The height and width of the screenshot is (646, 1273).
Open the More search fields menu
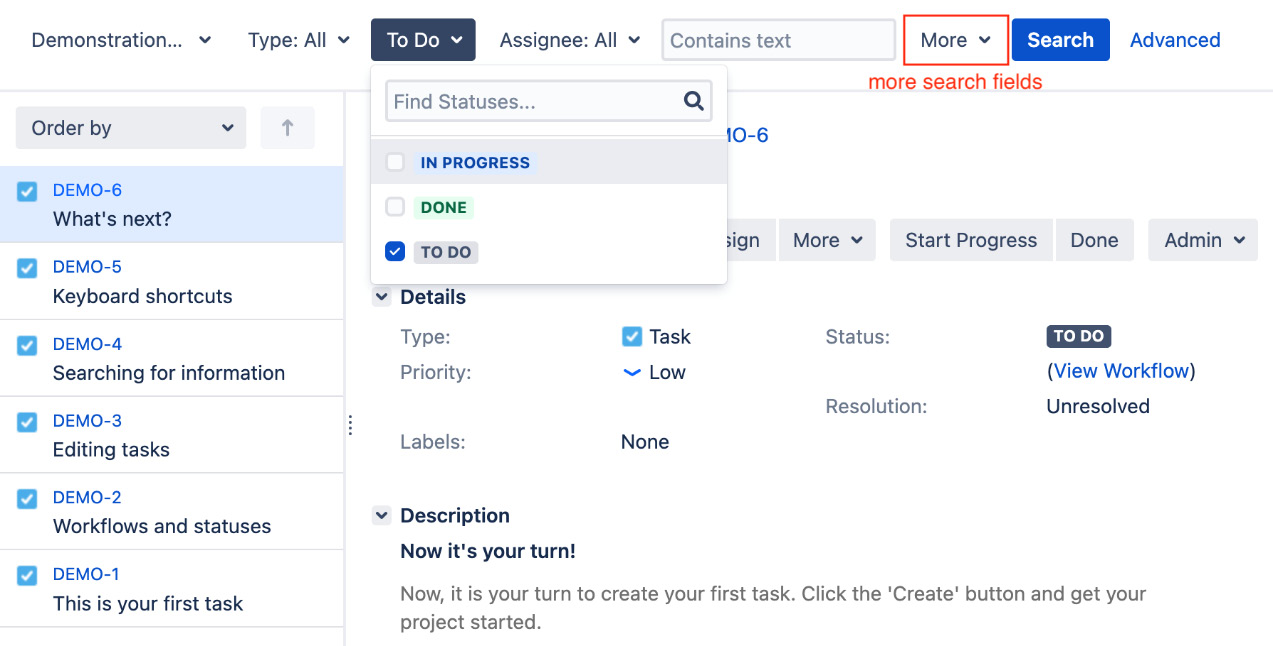955,40
